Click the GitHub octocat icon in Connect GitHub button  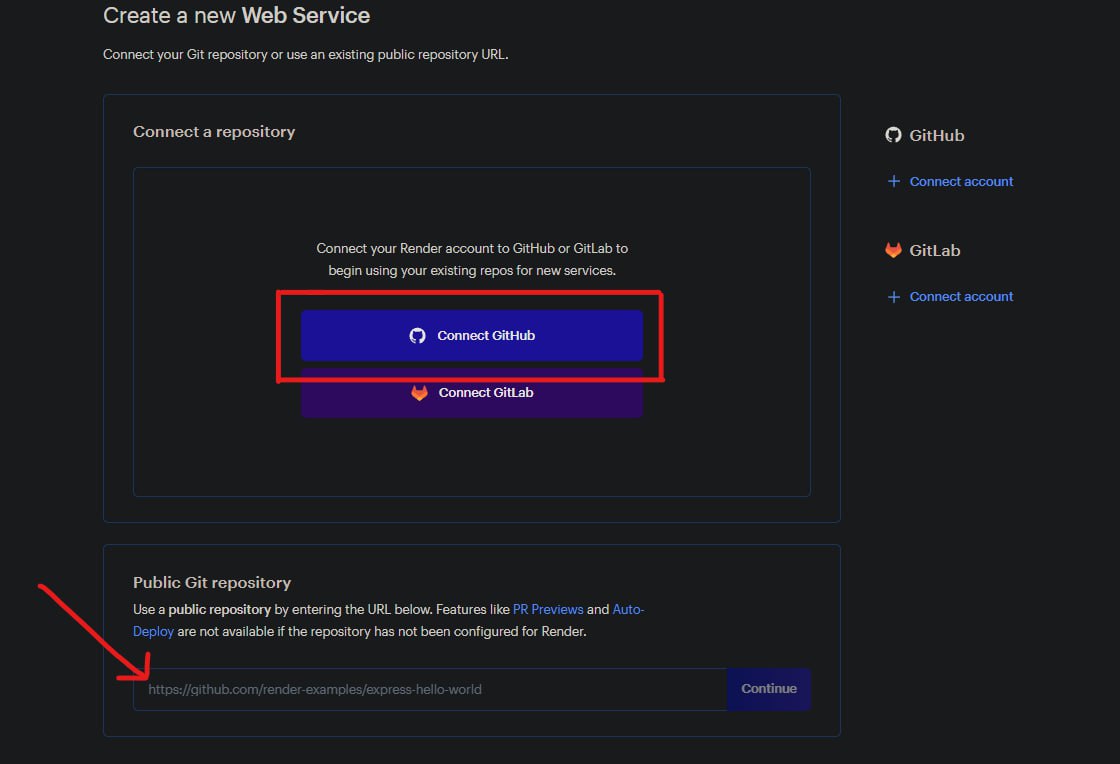pyautogui.click(x=417, y=336)
